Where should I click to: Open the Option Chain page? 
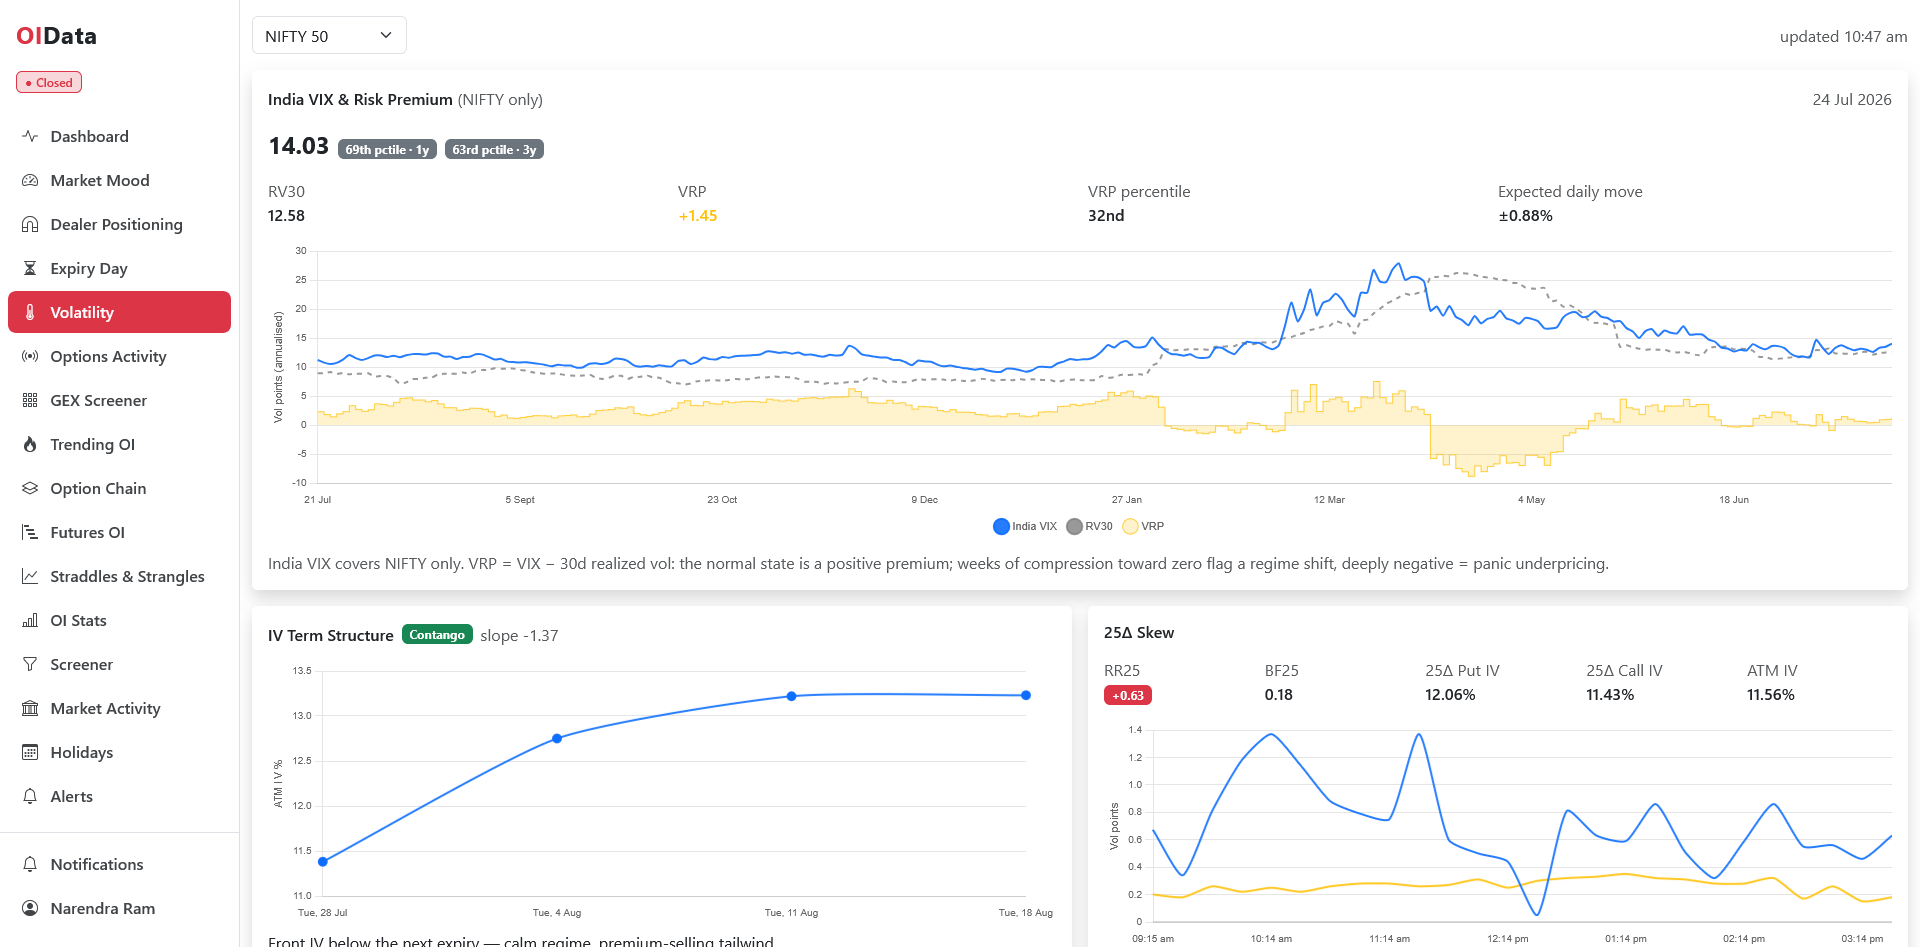(119, 488)
